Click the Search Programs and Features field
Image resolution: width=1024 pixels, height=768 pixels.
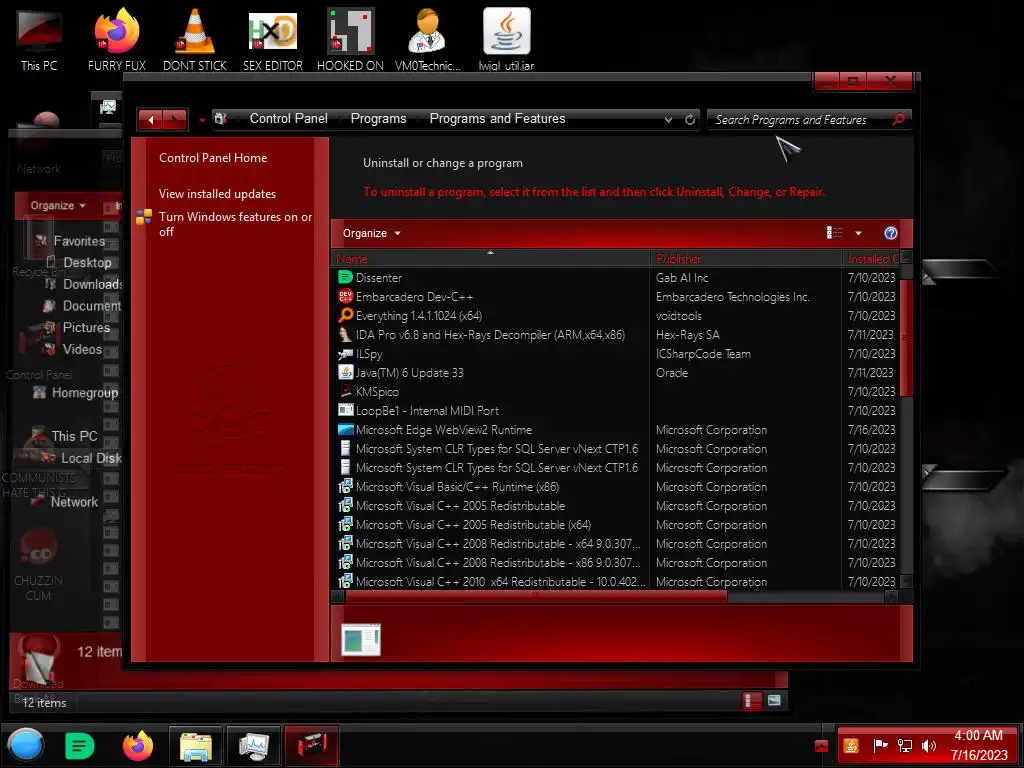[x=800, y=120]
